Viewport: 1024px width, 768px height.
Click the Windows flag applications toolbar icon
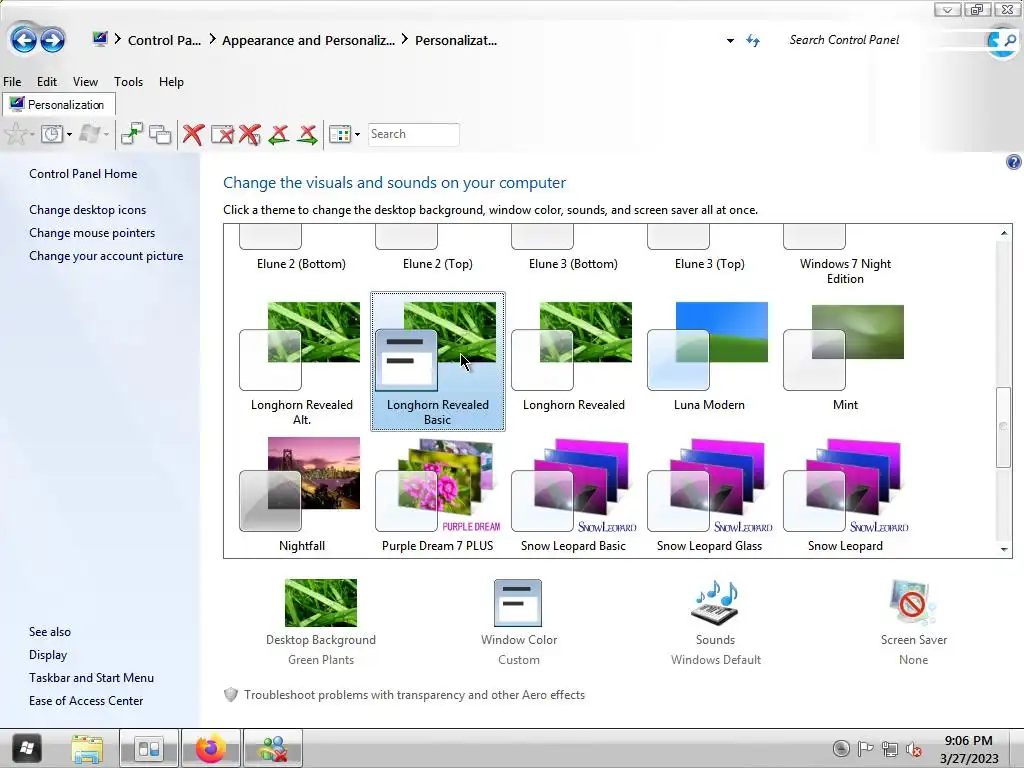point(89,135)
